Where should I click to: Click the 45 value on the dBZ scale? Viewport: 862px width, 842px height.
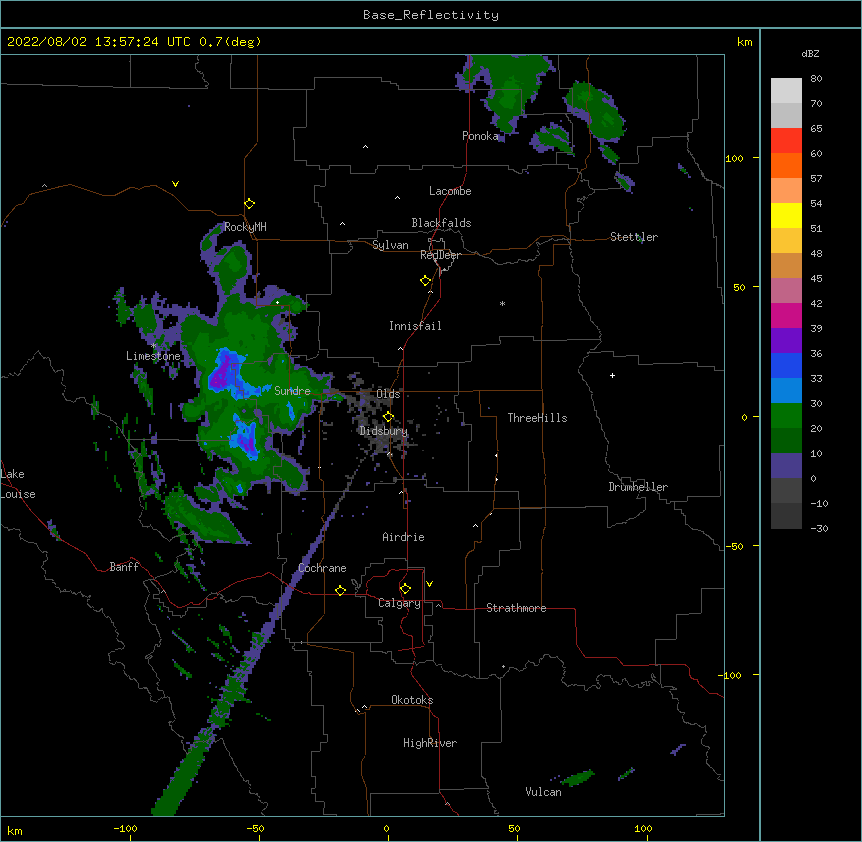coord(816,278)
